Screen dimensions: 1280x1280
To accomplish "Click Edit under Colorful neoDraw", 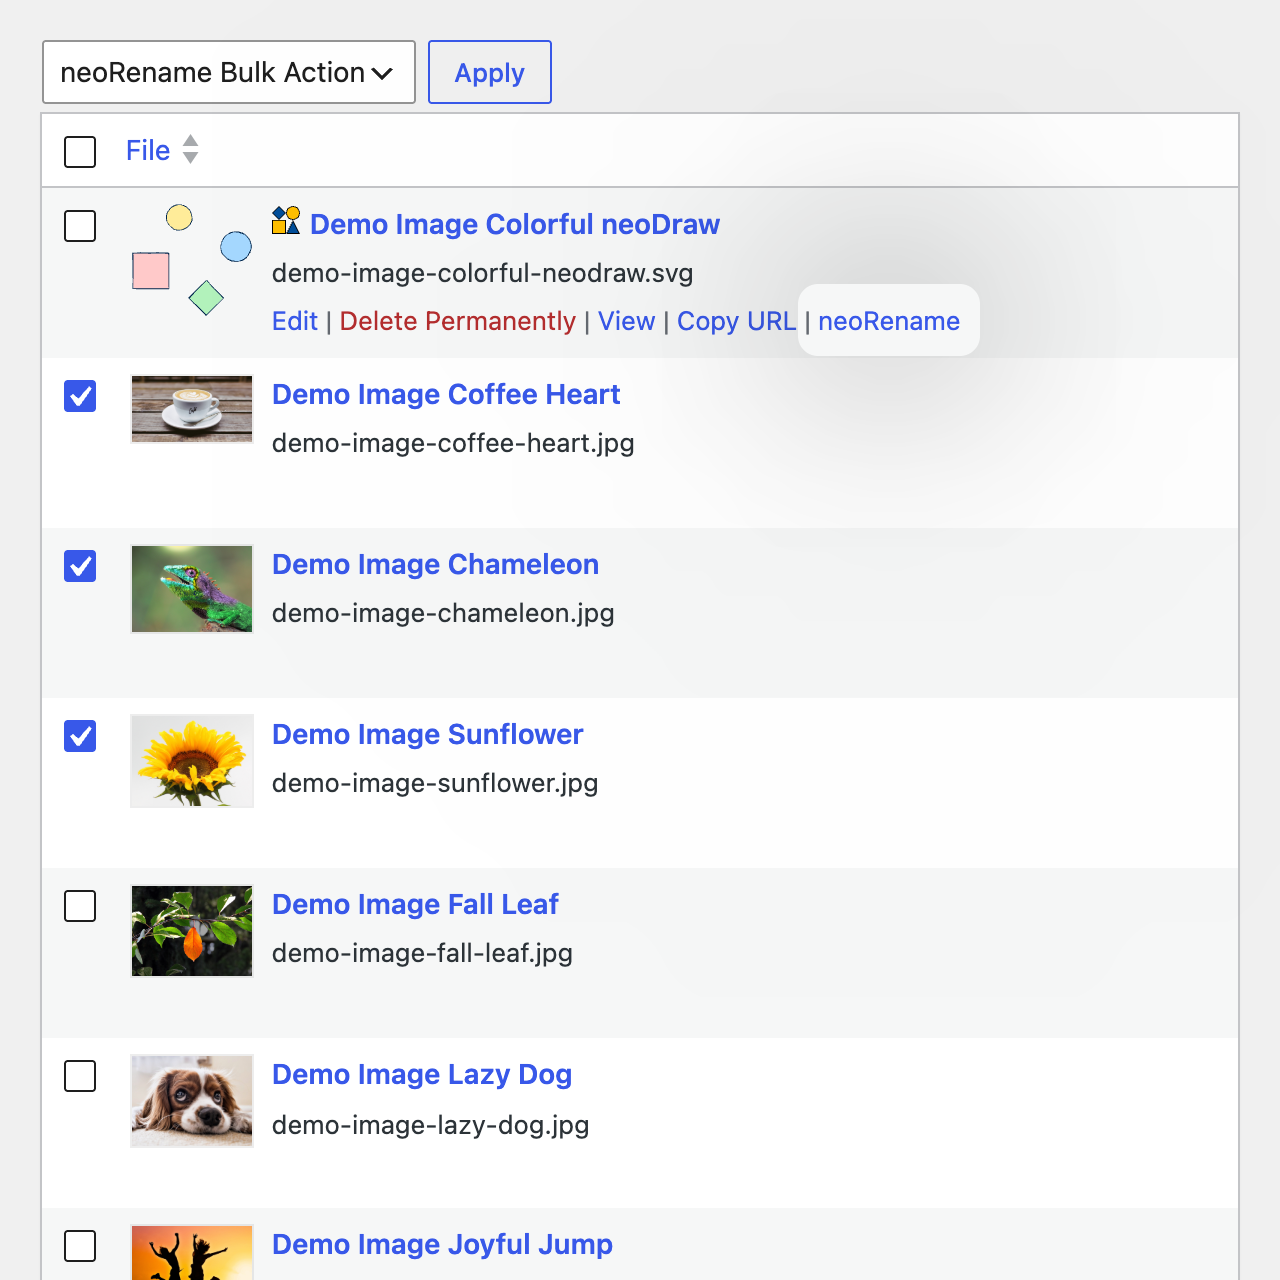I will 295,321.
